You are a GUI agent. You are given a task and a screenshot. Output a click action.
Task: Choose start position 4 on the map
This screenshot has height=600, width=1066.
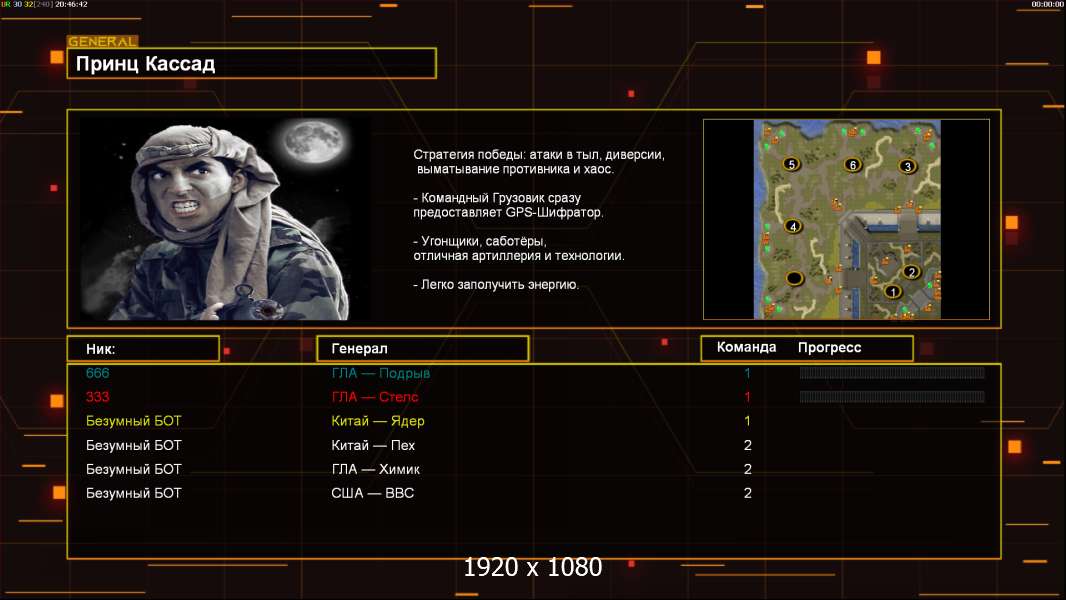[x=794, y=226]
